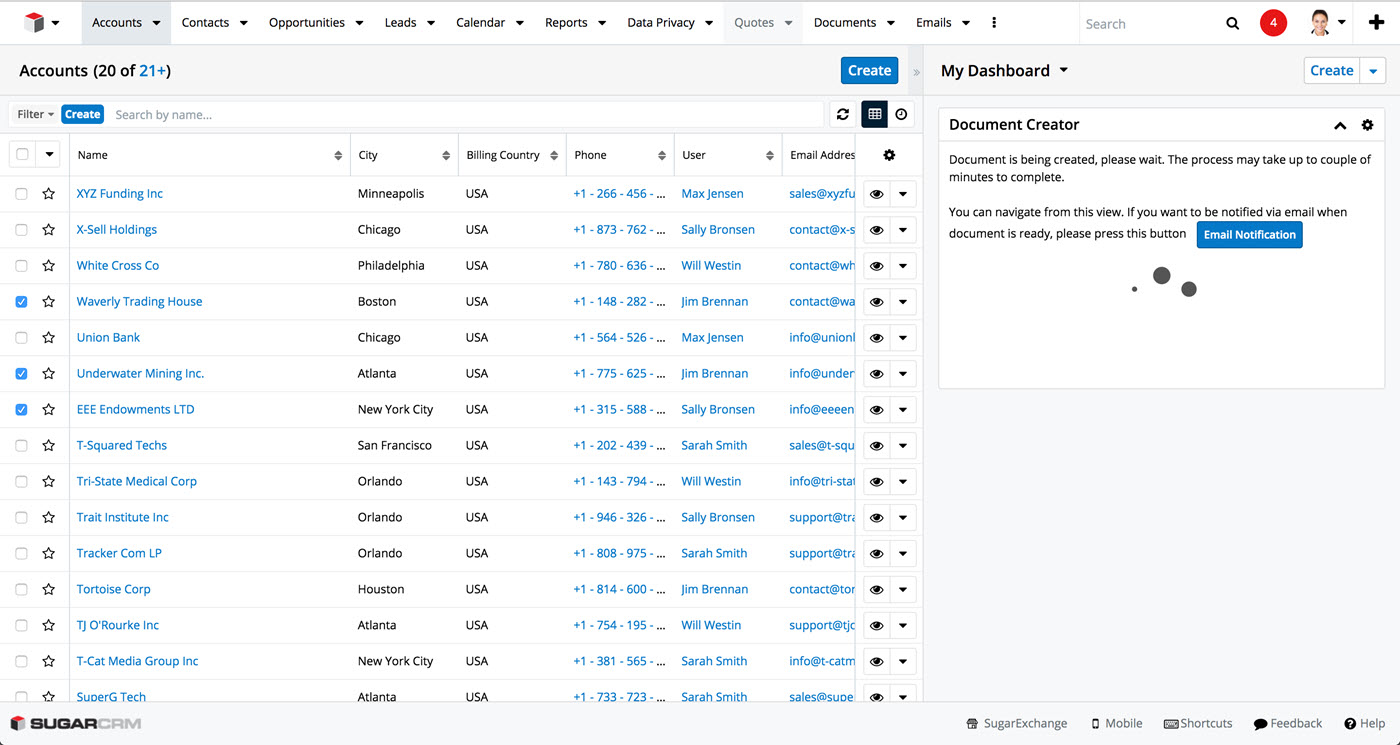Go to the Emails module

934,23
